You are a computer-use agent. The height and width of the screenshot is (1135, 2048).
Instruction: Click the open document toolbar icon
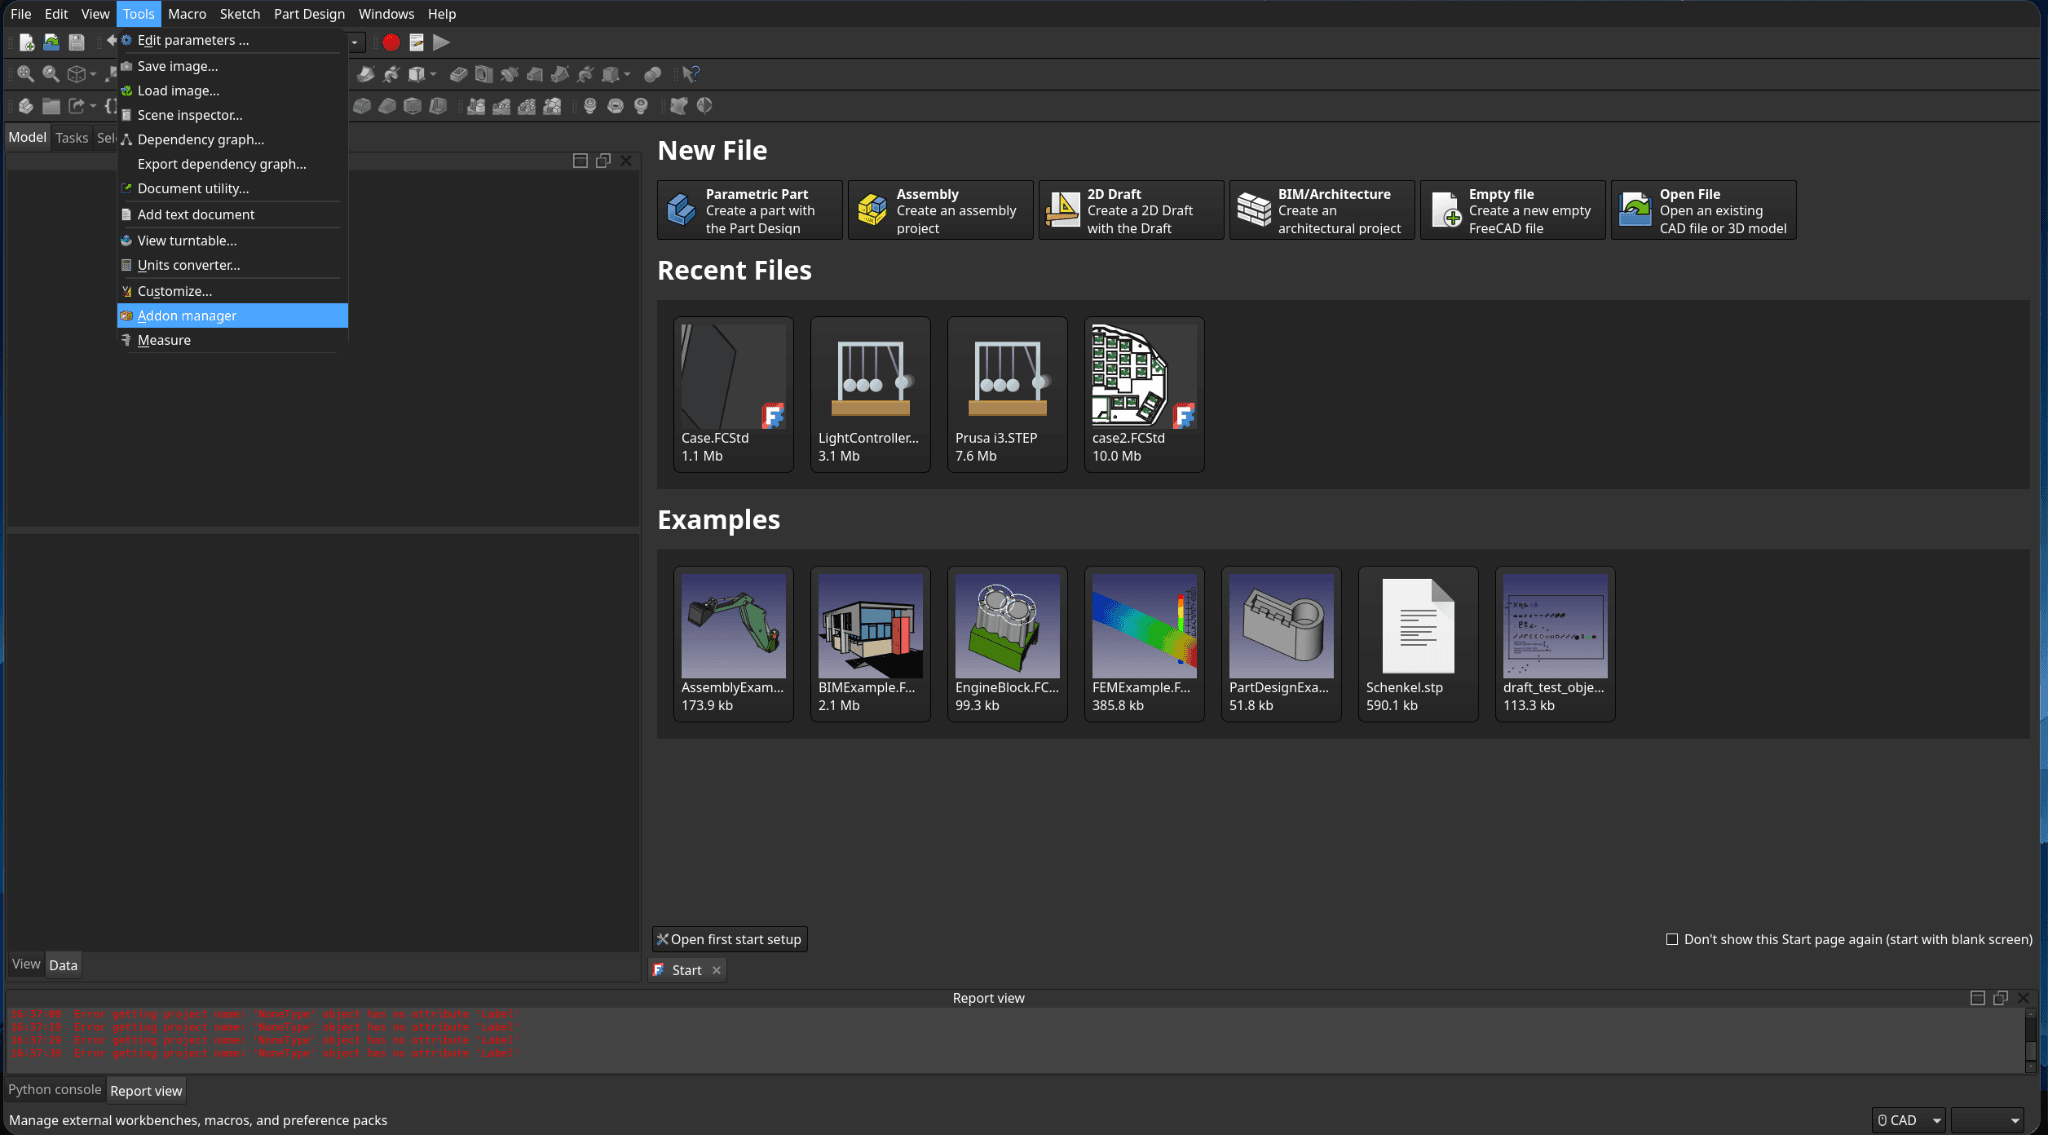[x=51, y=42]
